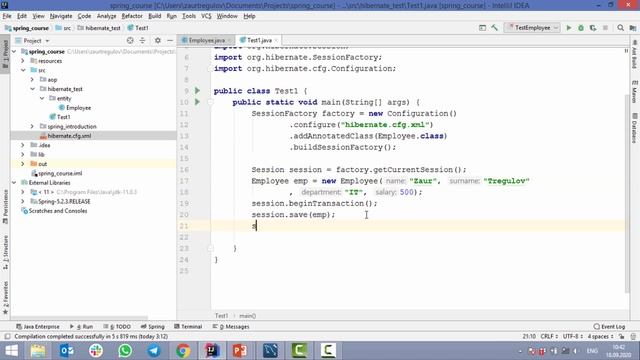Open the Project view dropdown
This screenshot has height=360, width=640.
[32, 40]
